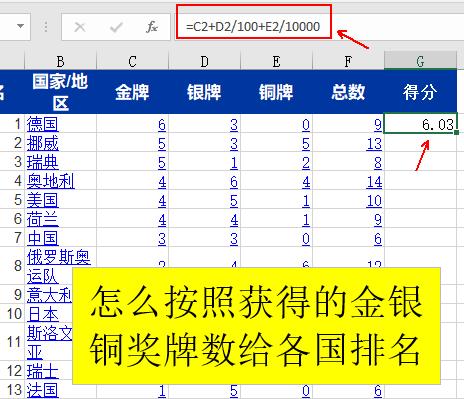This screenshot has width=464, height=399.
Task: Click 德国's total medals 9
Action: pos(377,125)
